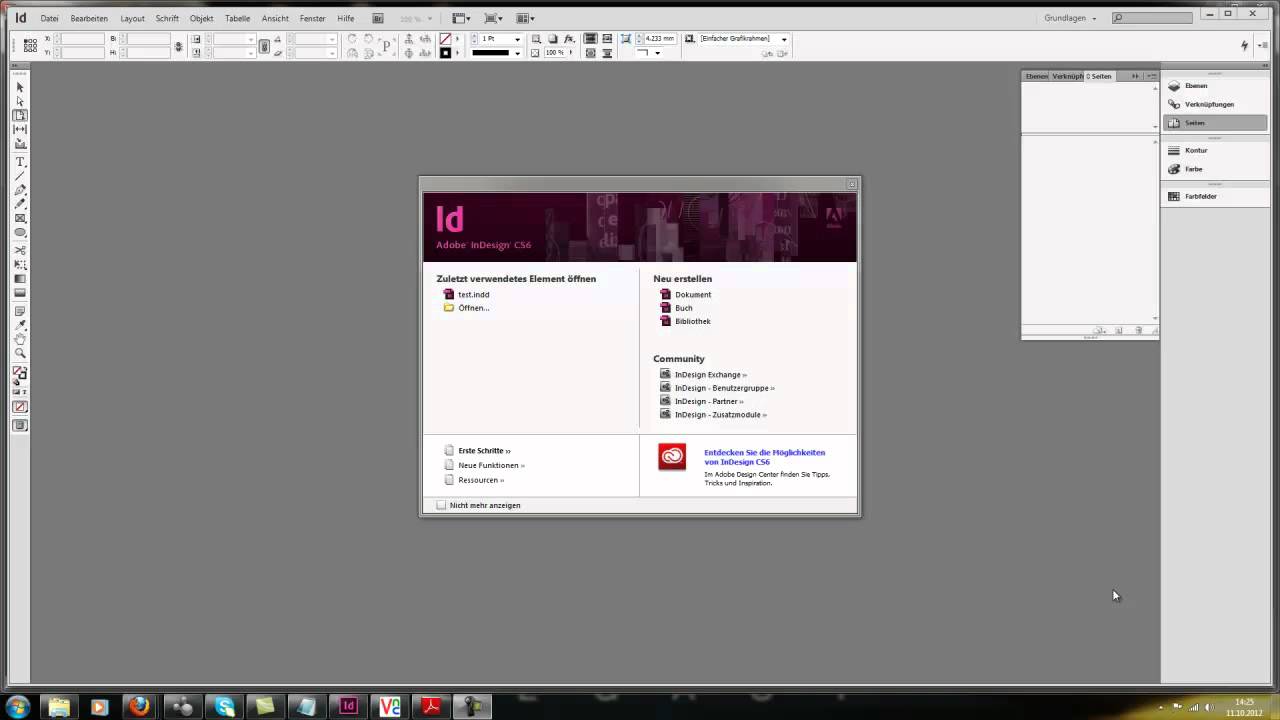Select the Page tool
This screenshot has height=720, width=1280.
pos(20,115)
